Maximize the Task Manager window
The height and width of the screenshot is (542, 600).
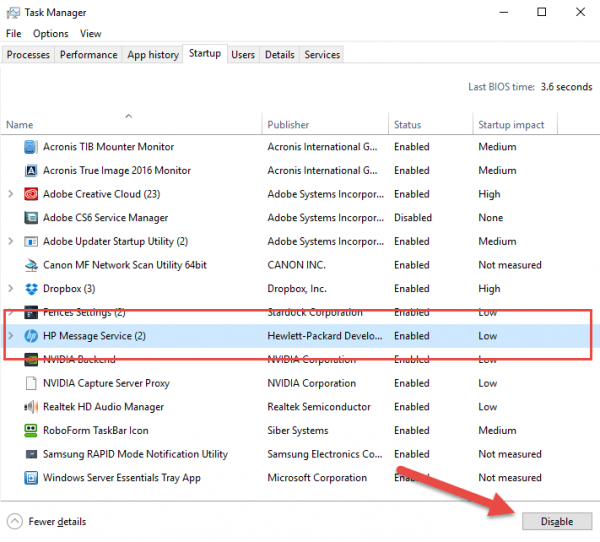click(541, 12)
